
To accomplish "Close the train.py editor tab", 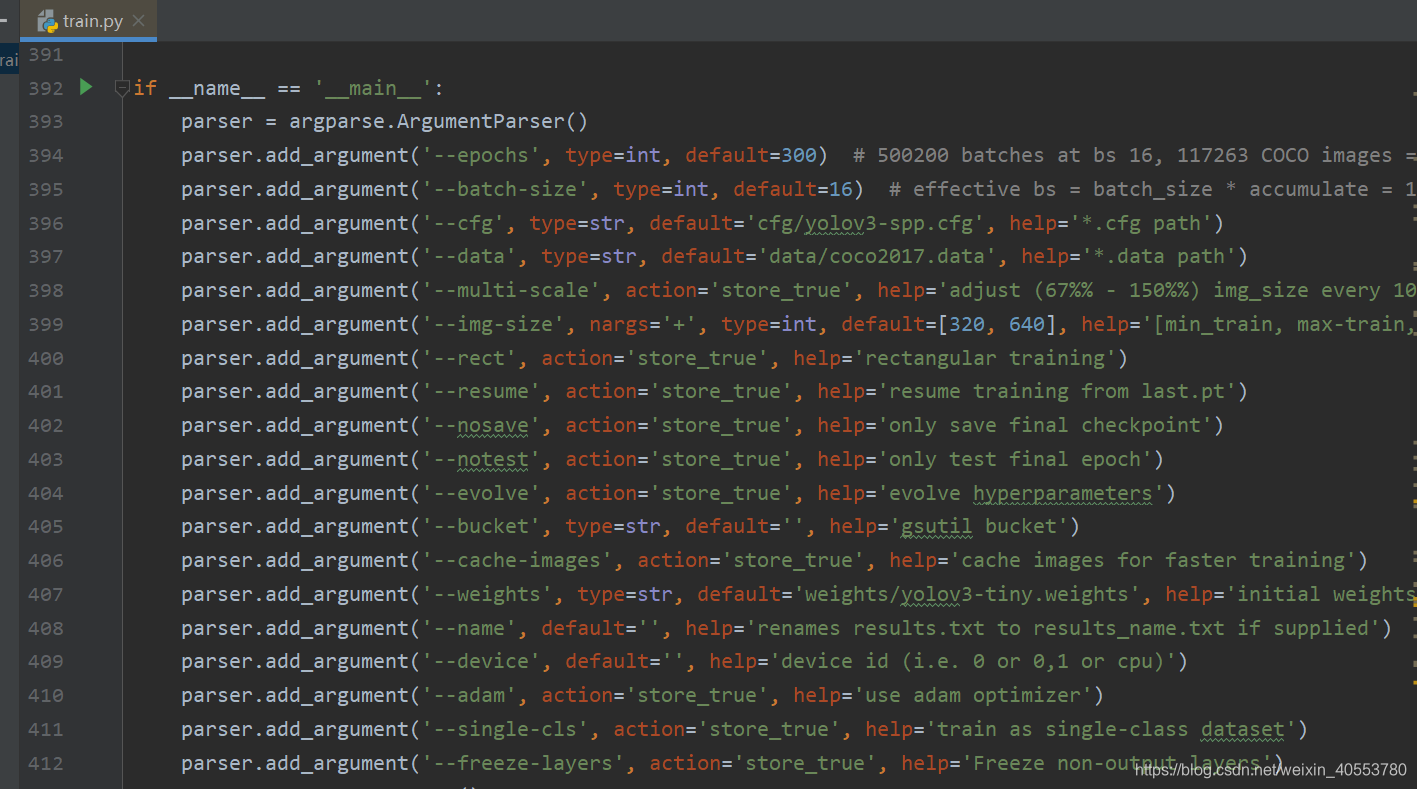I will [138, 20].
